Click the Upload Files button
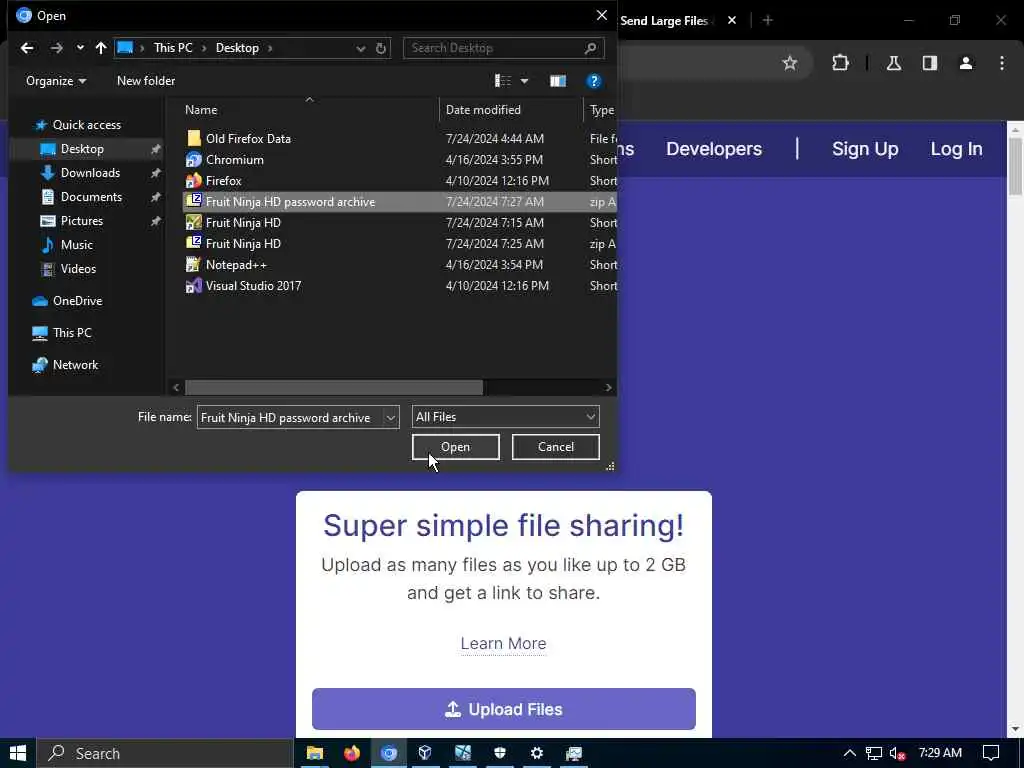The image size is (1024, 768). [504, 709]
